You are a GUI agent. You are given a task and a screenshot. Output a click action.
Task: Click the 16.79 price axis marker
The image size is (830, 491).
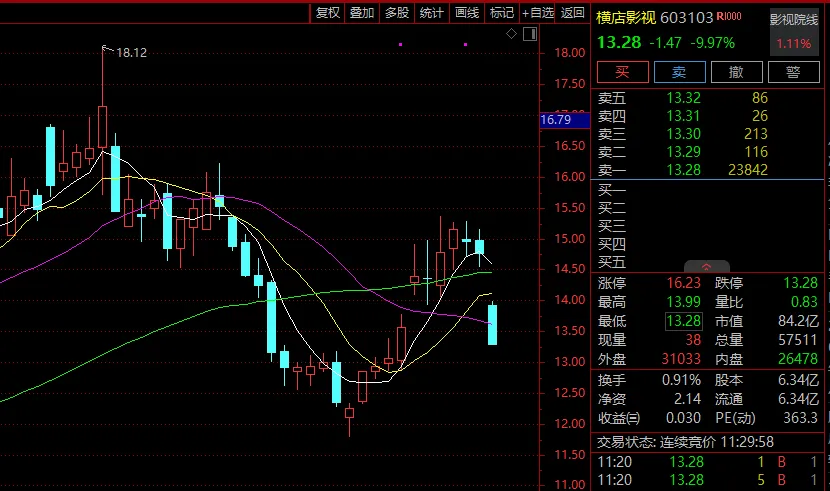(x=555, y=120)
